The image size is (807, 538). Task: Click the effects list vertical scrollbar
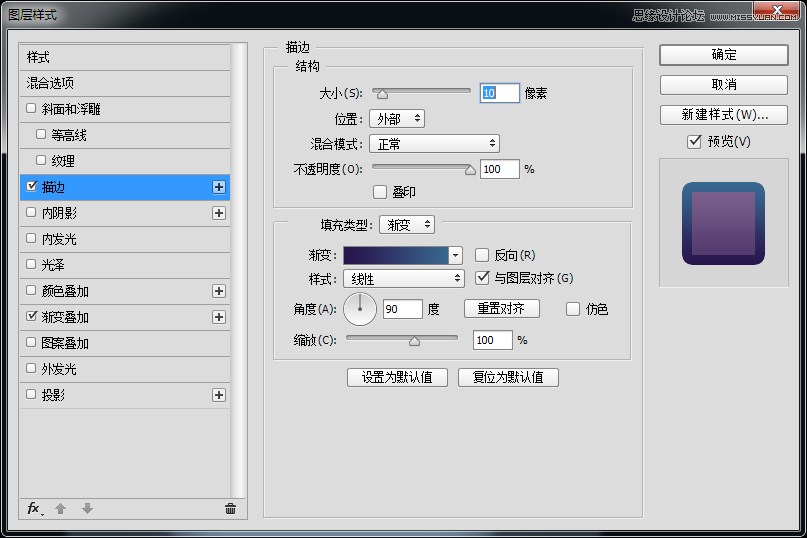pos(238,270)
